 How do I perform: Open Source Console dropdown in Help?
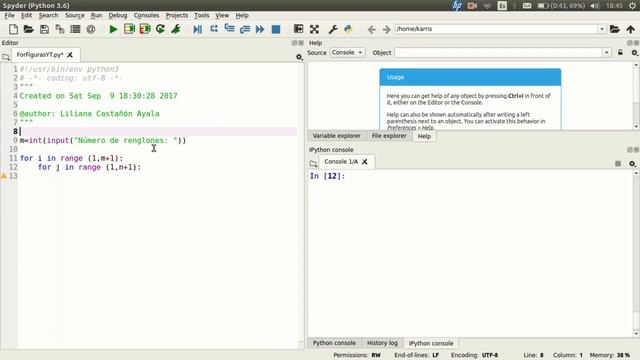point(347,52)
